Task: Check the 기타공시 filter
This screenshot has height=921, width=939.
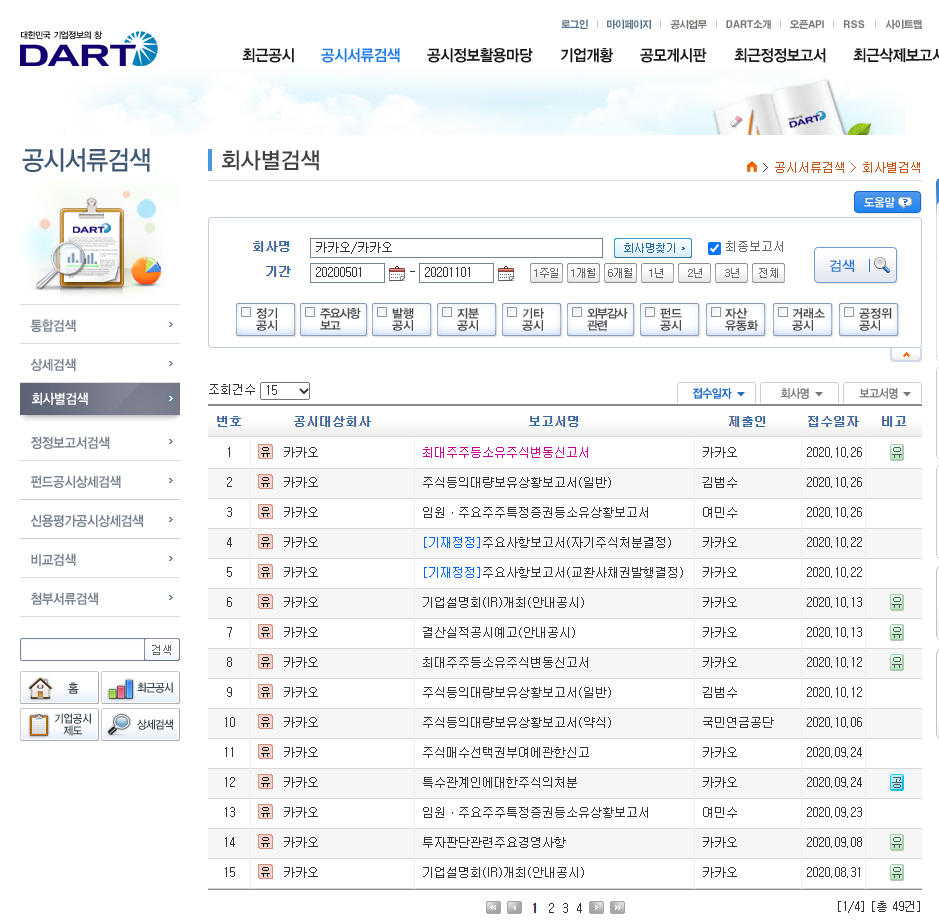Action: (x=512, y=312)
